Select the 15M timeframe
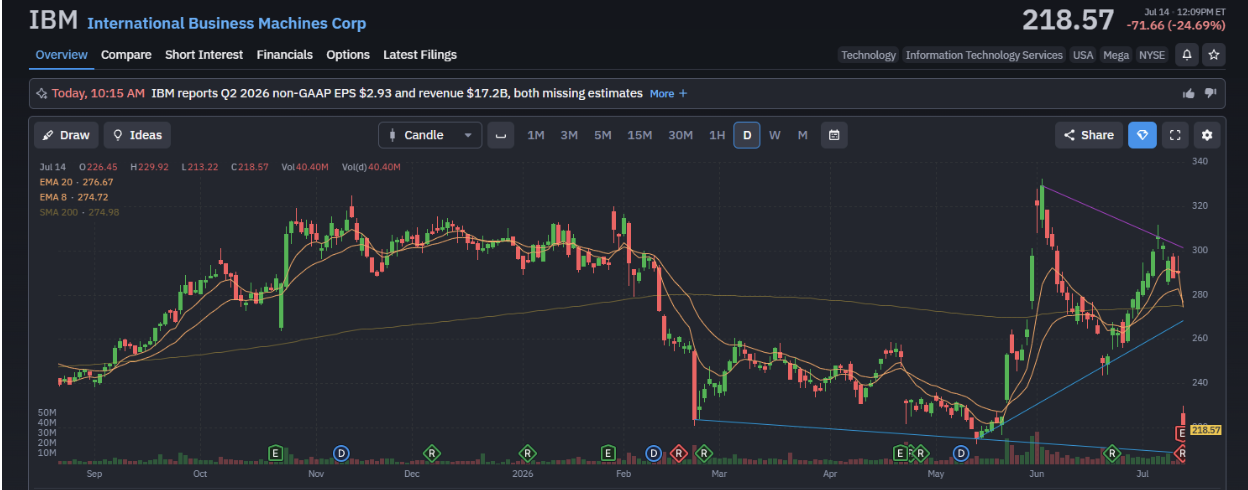The width and height of the screenshot is (1248, 490). point(640,136)
